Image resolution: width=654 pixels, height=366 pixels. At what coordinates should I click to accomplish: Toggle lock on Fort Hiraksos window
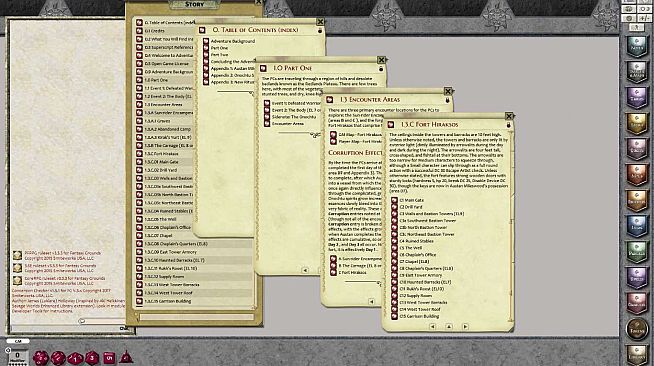pyautogui.click(x=508, y=125)
